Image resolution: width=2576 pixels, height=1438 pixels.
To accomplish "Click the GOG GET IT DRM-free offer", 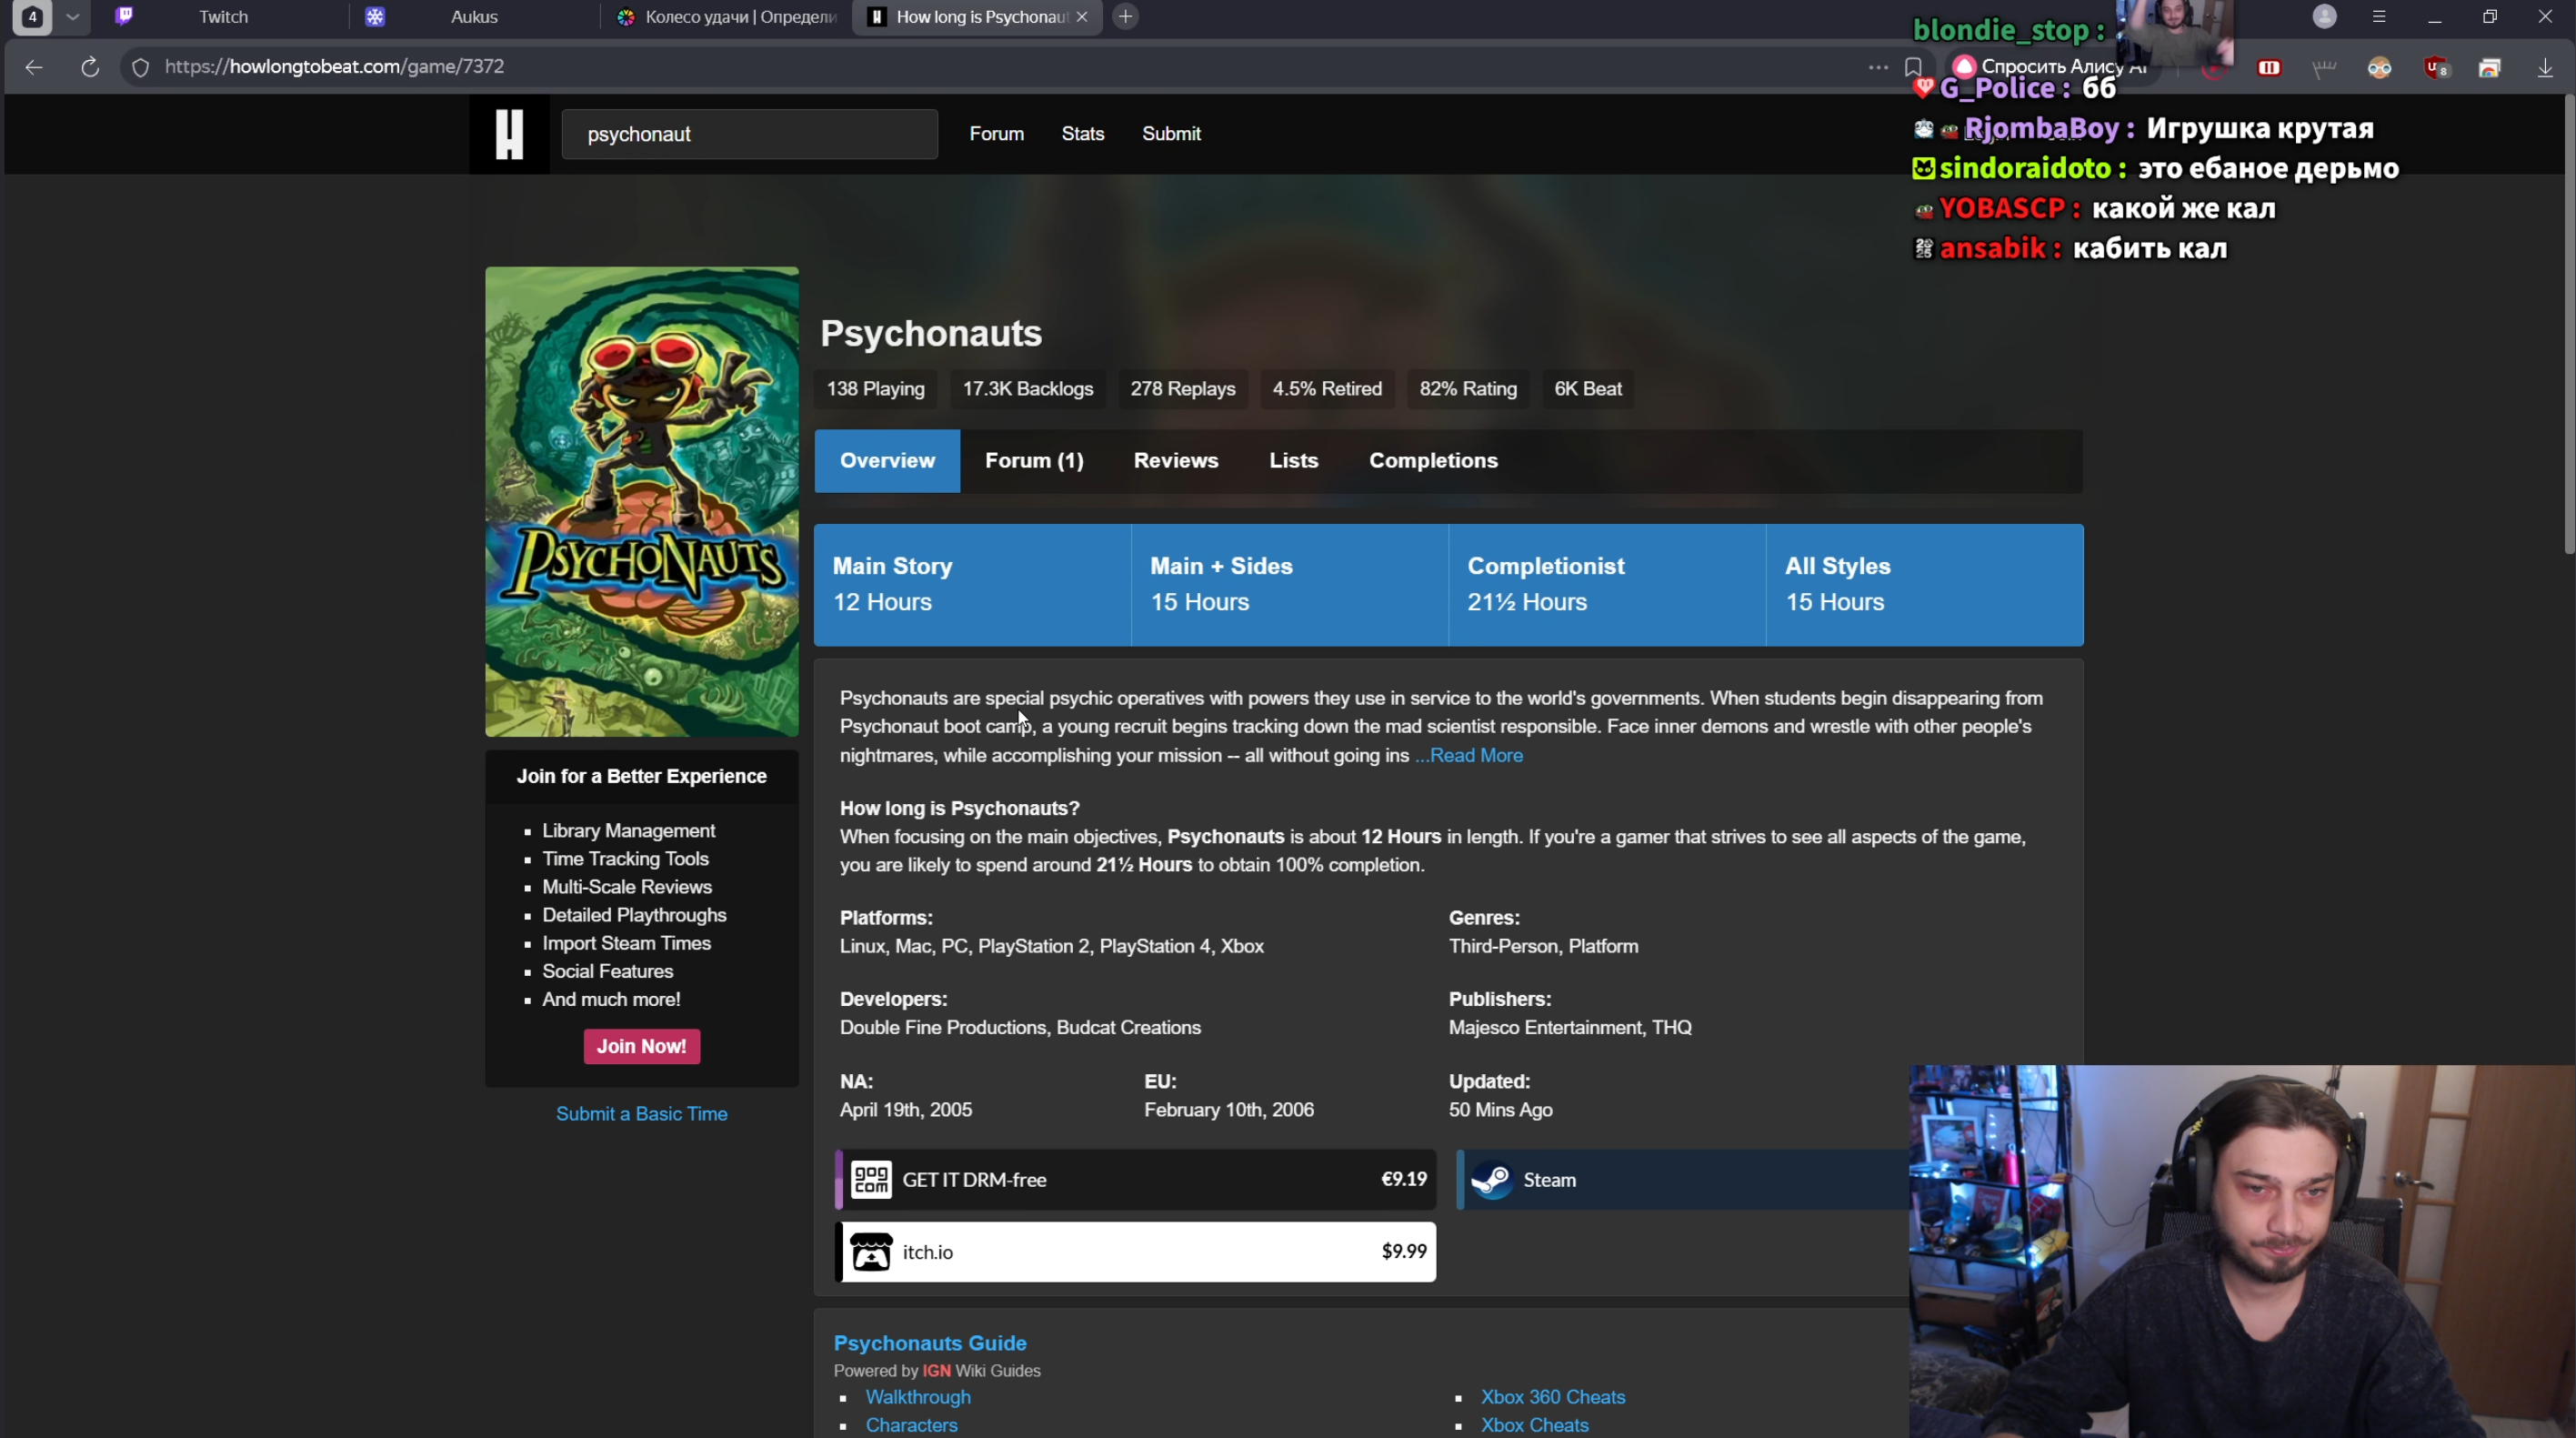I will (x=1135, y=1180).
